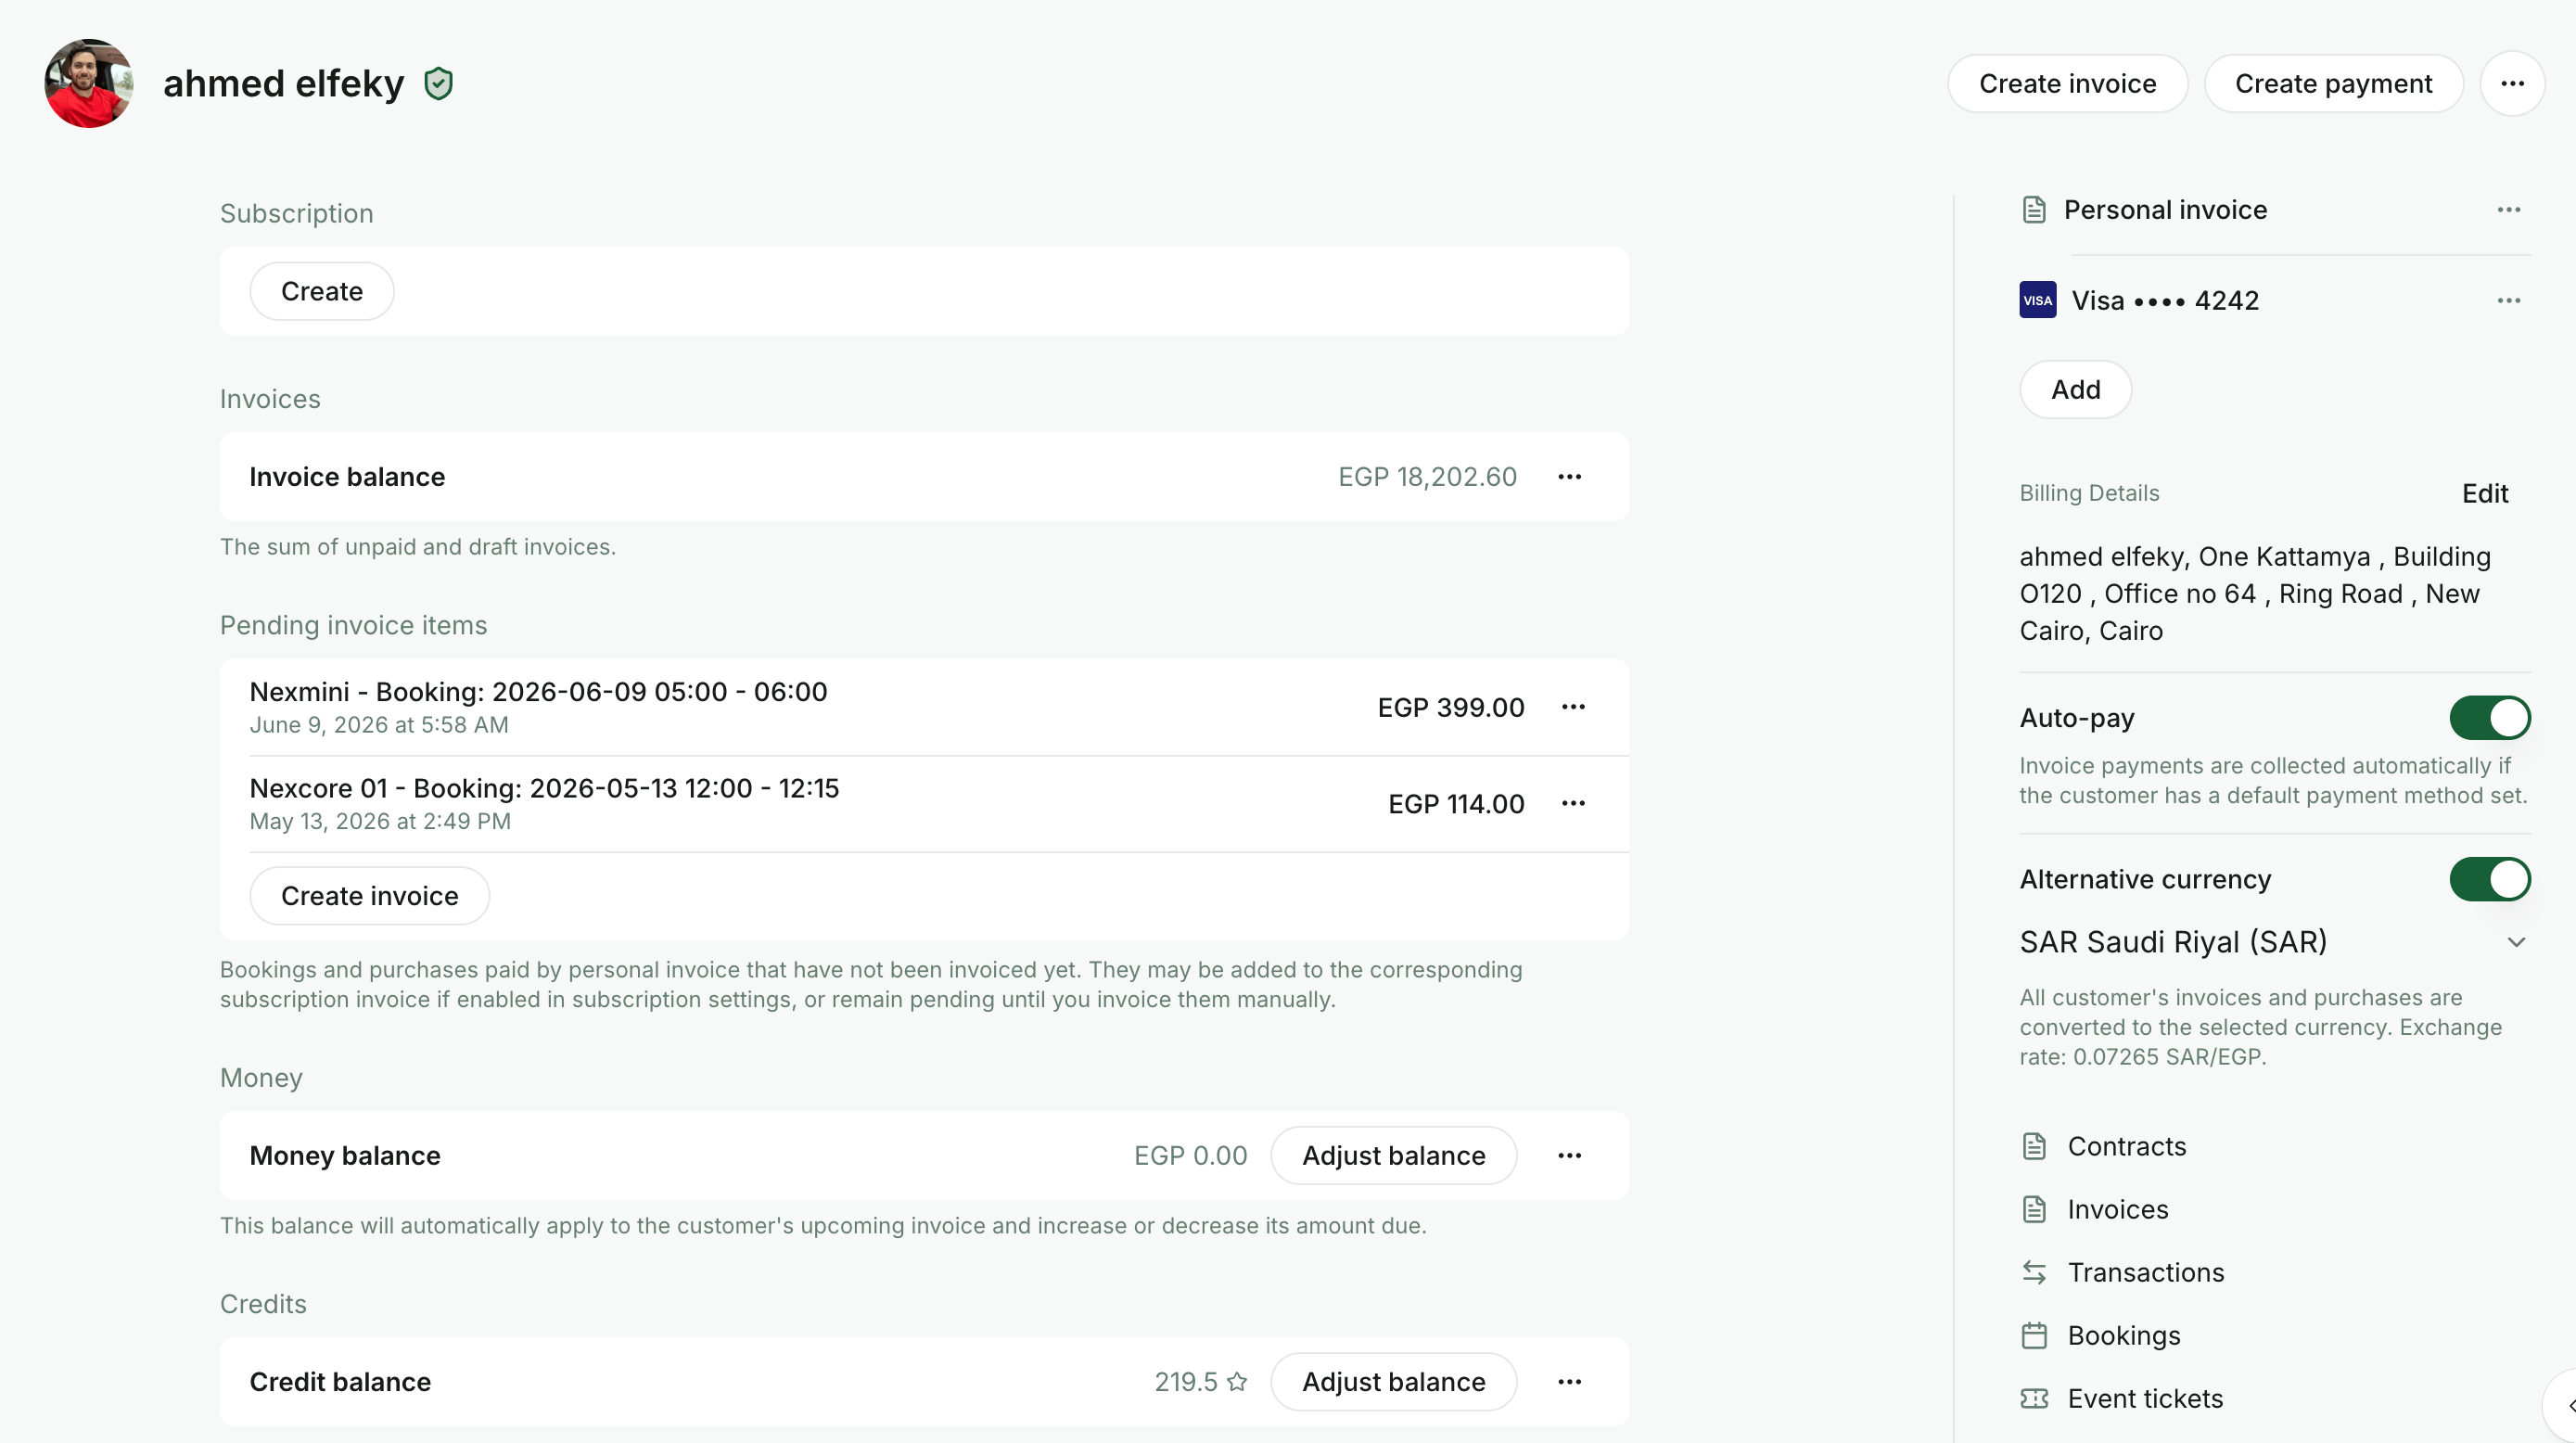The width and height of the screenshot is (2576, 1443).
Task: Open the Invoice balance options menu
Action: pyautogui.click(x=1569, y=477)
